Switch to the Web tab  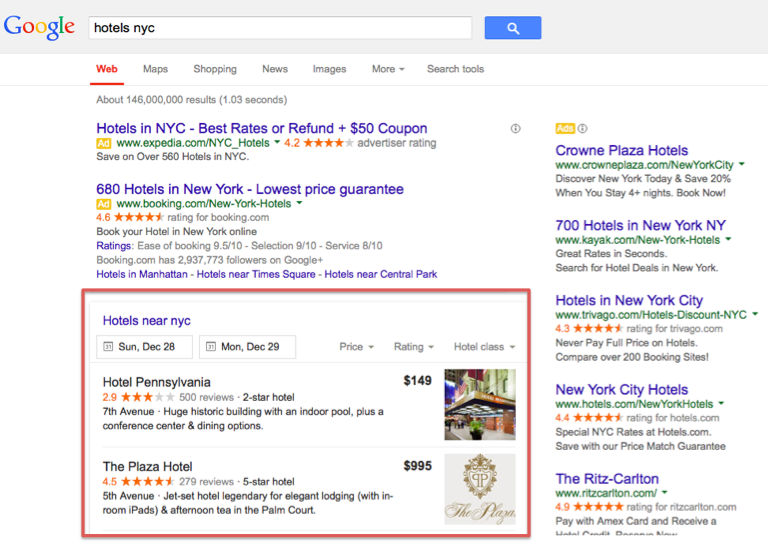(x=107, y=69)
